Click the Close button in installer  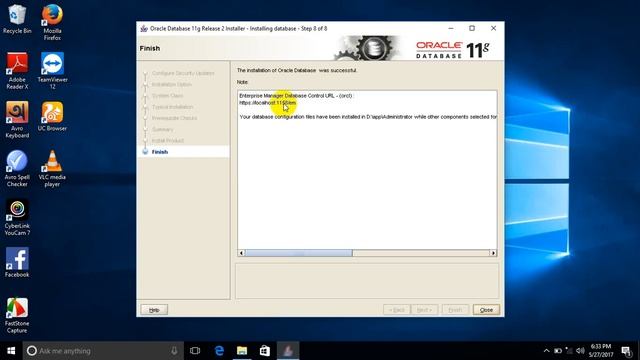(486, 310)
